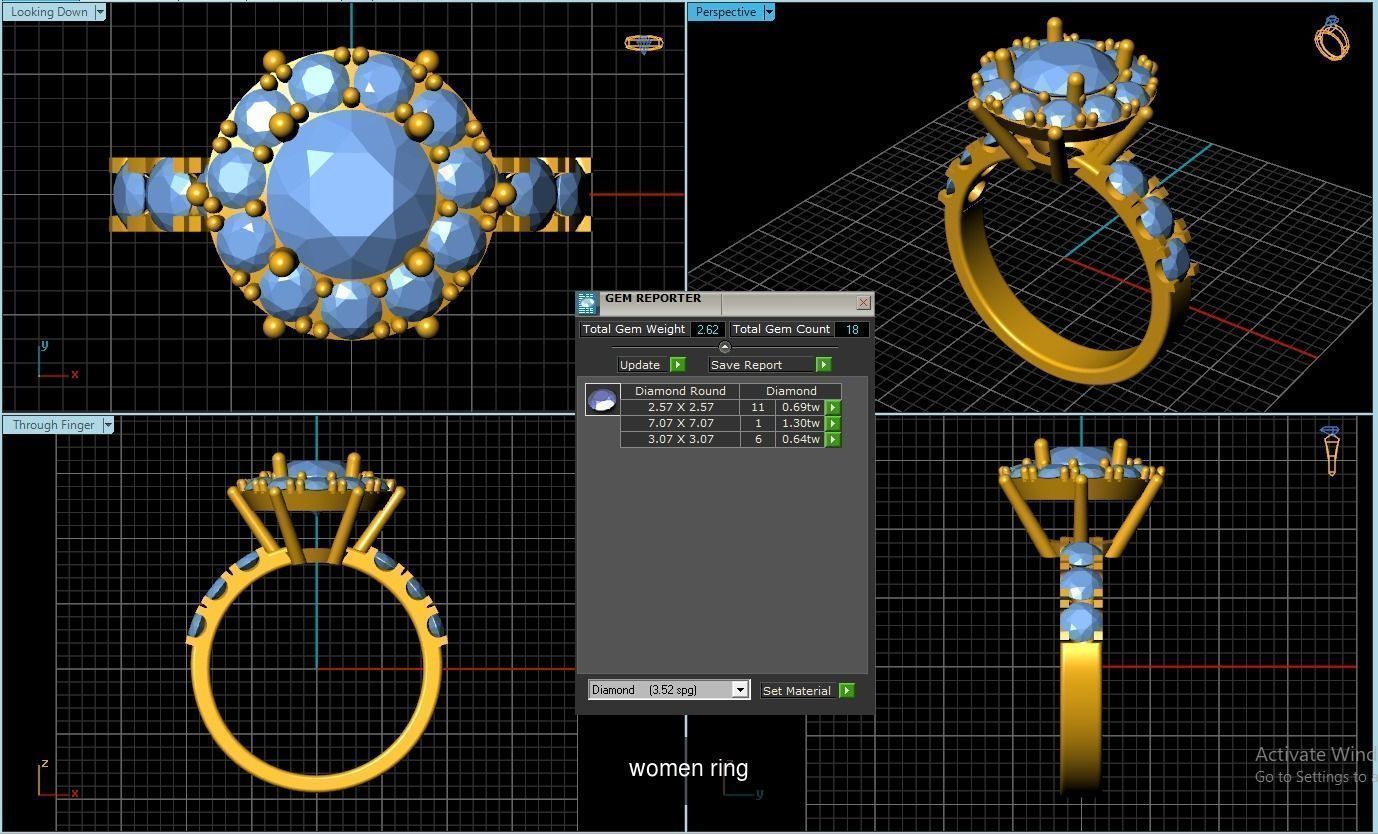The height and width of the screenshot is (834, 1378).
Task: Click the Set Material button
Action: pos(798,690)
